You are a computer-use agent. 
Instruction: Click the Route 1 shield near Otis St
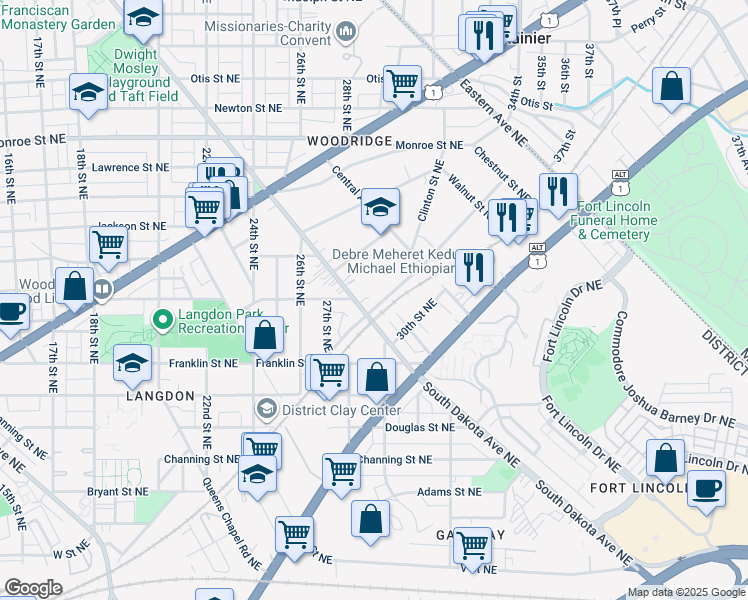click(x=433, y=92)
